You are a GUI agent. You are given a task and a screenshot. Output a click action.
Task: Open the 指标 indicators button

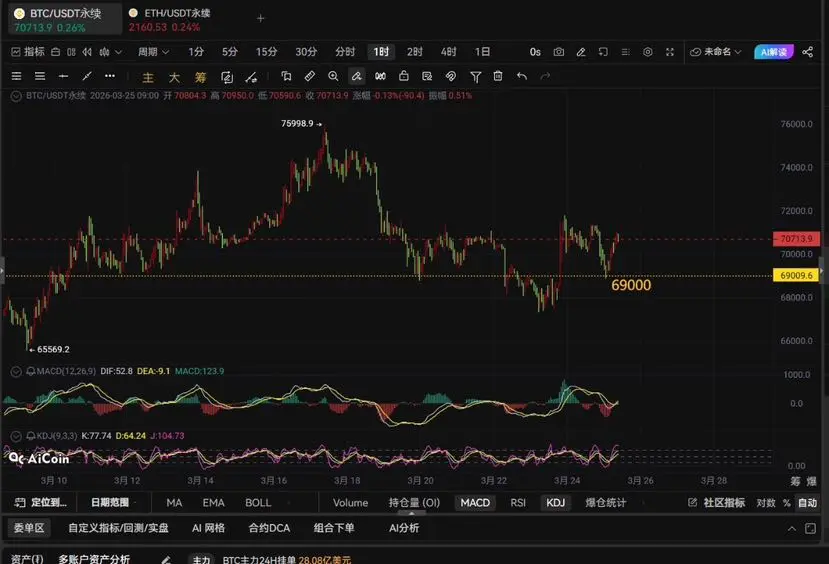pos(29,52)
